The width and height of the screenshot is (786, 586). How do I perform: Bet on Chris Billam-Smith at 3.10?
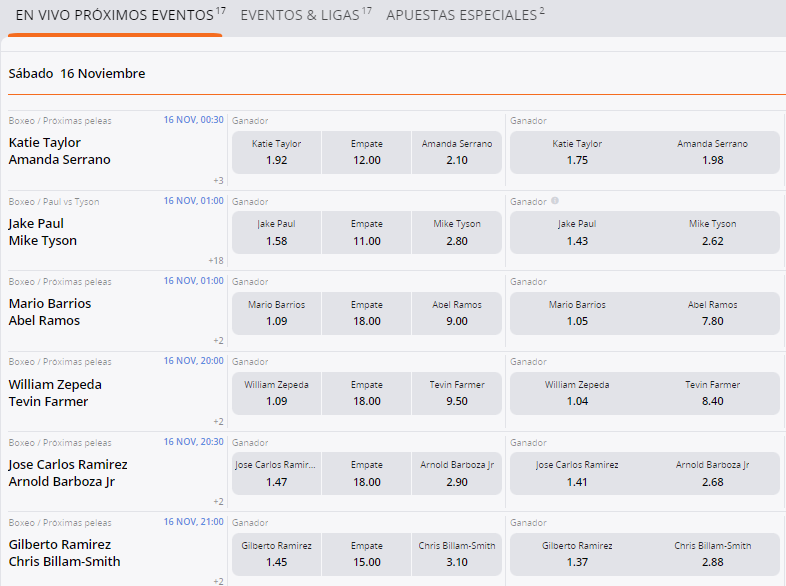[x=456, y=553]
